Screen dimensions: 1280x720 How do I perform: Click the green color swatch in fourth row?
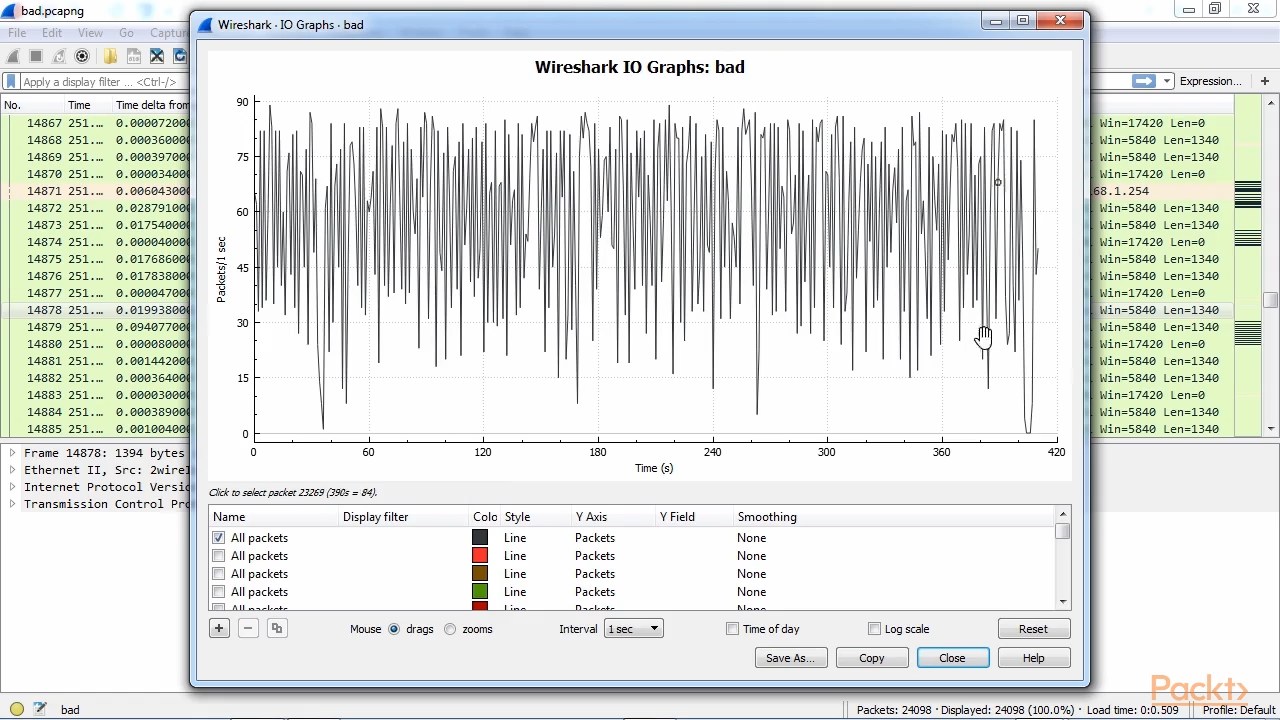(480, 592)
